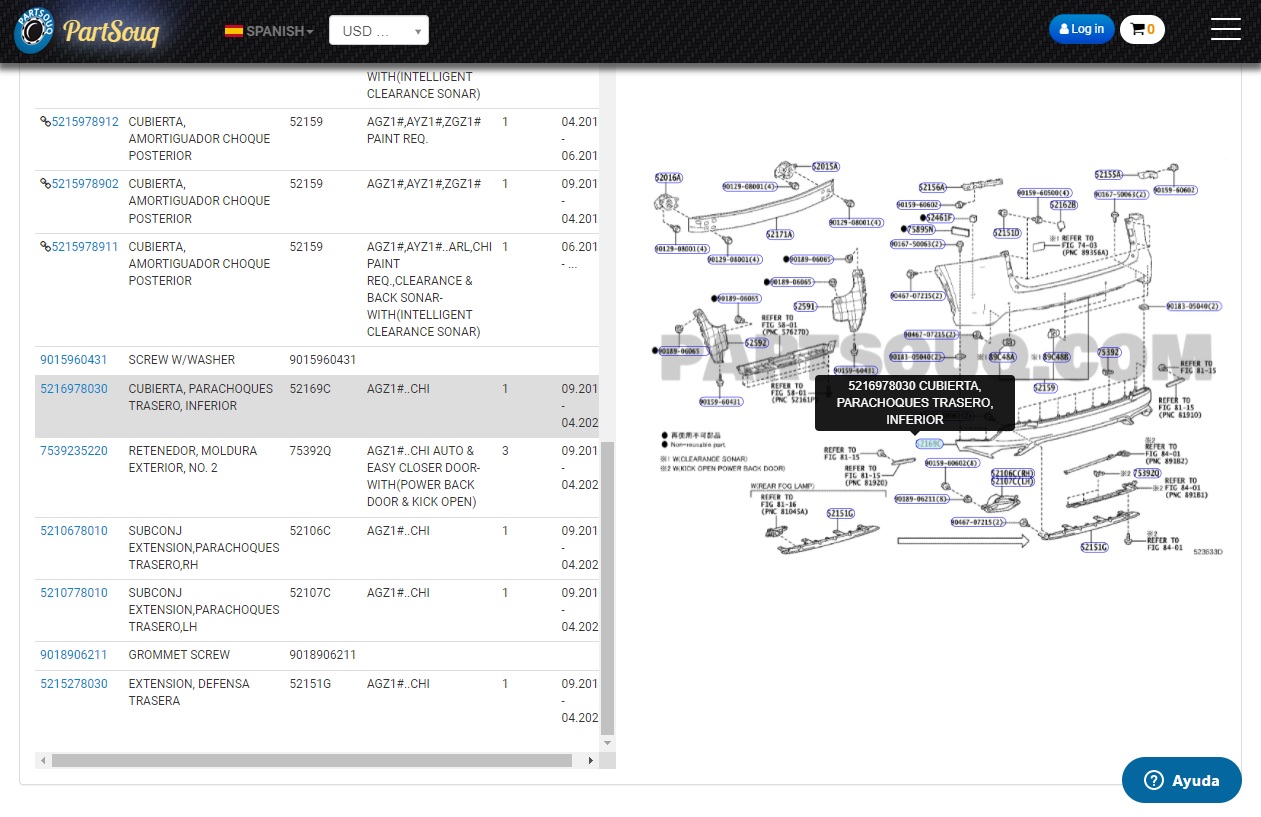1261x817 pixels.
Task: Open part number 5215278030 link
Action: [74, 684]
